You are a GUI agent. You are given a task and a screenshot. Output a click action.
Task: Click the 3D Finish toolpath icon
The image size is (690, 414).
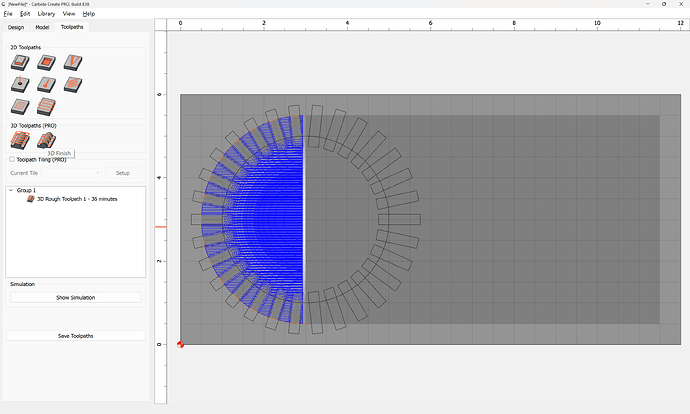(45, 140)
